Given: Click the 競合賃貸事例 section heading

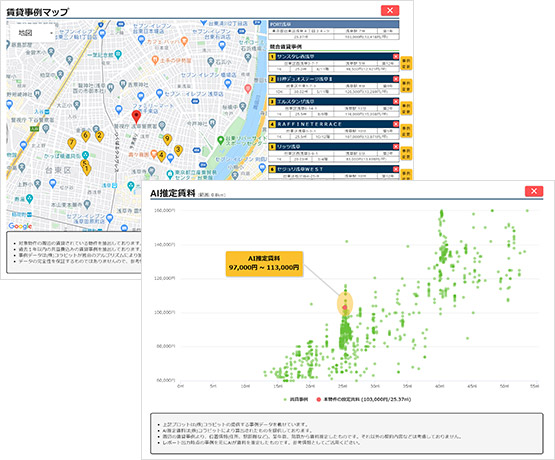Looking at the screenshot, I should coord(286,47).
